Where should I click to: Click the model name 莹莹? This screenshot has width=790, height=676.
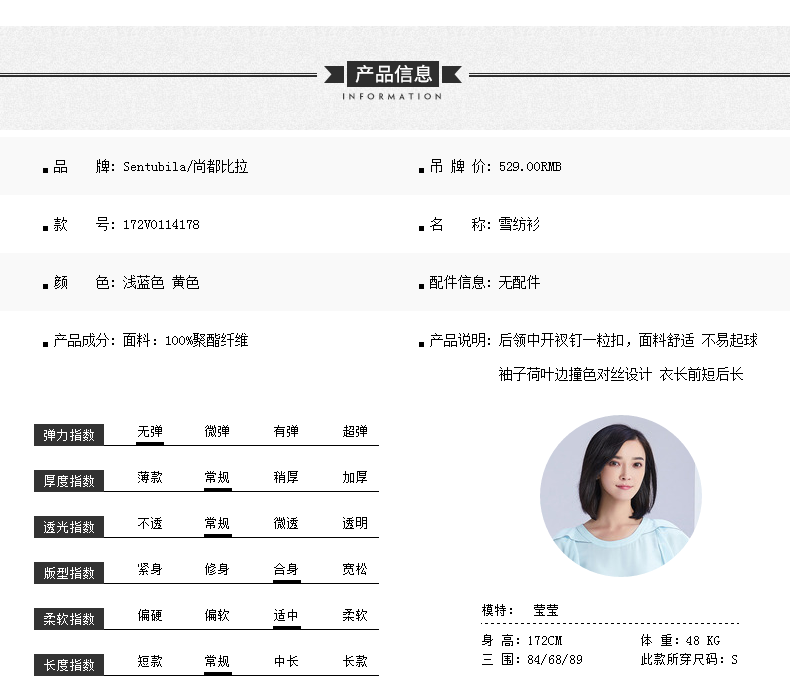(x=546, y=610)
